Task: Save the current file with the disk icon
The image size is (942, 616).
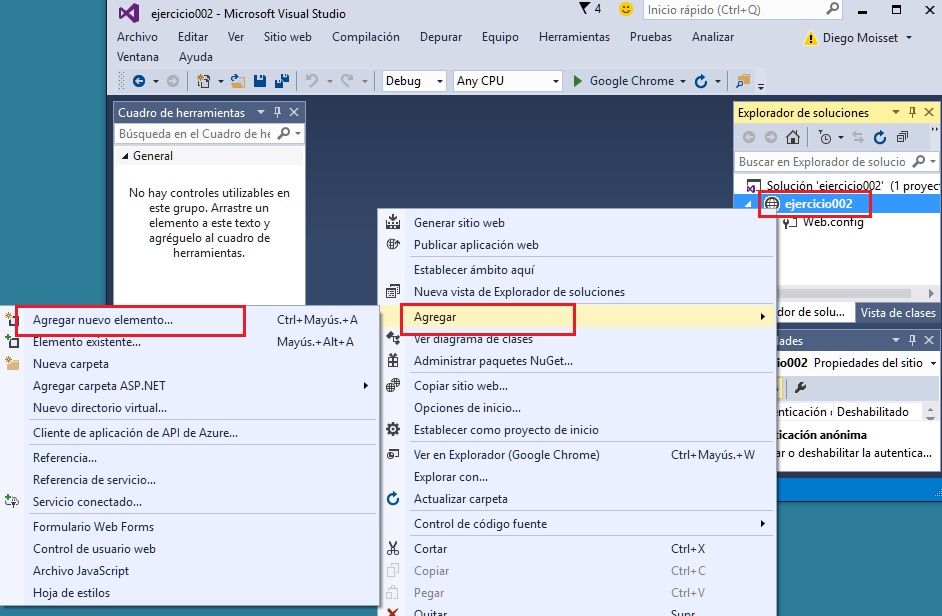Action: point(260,81)
